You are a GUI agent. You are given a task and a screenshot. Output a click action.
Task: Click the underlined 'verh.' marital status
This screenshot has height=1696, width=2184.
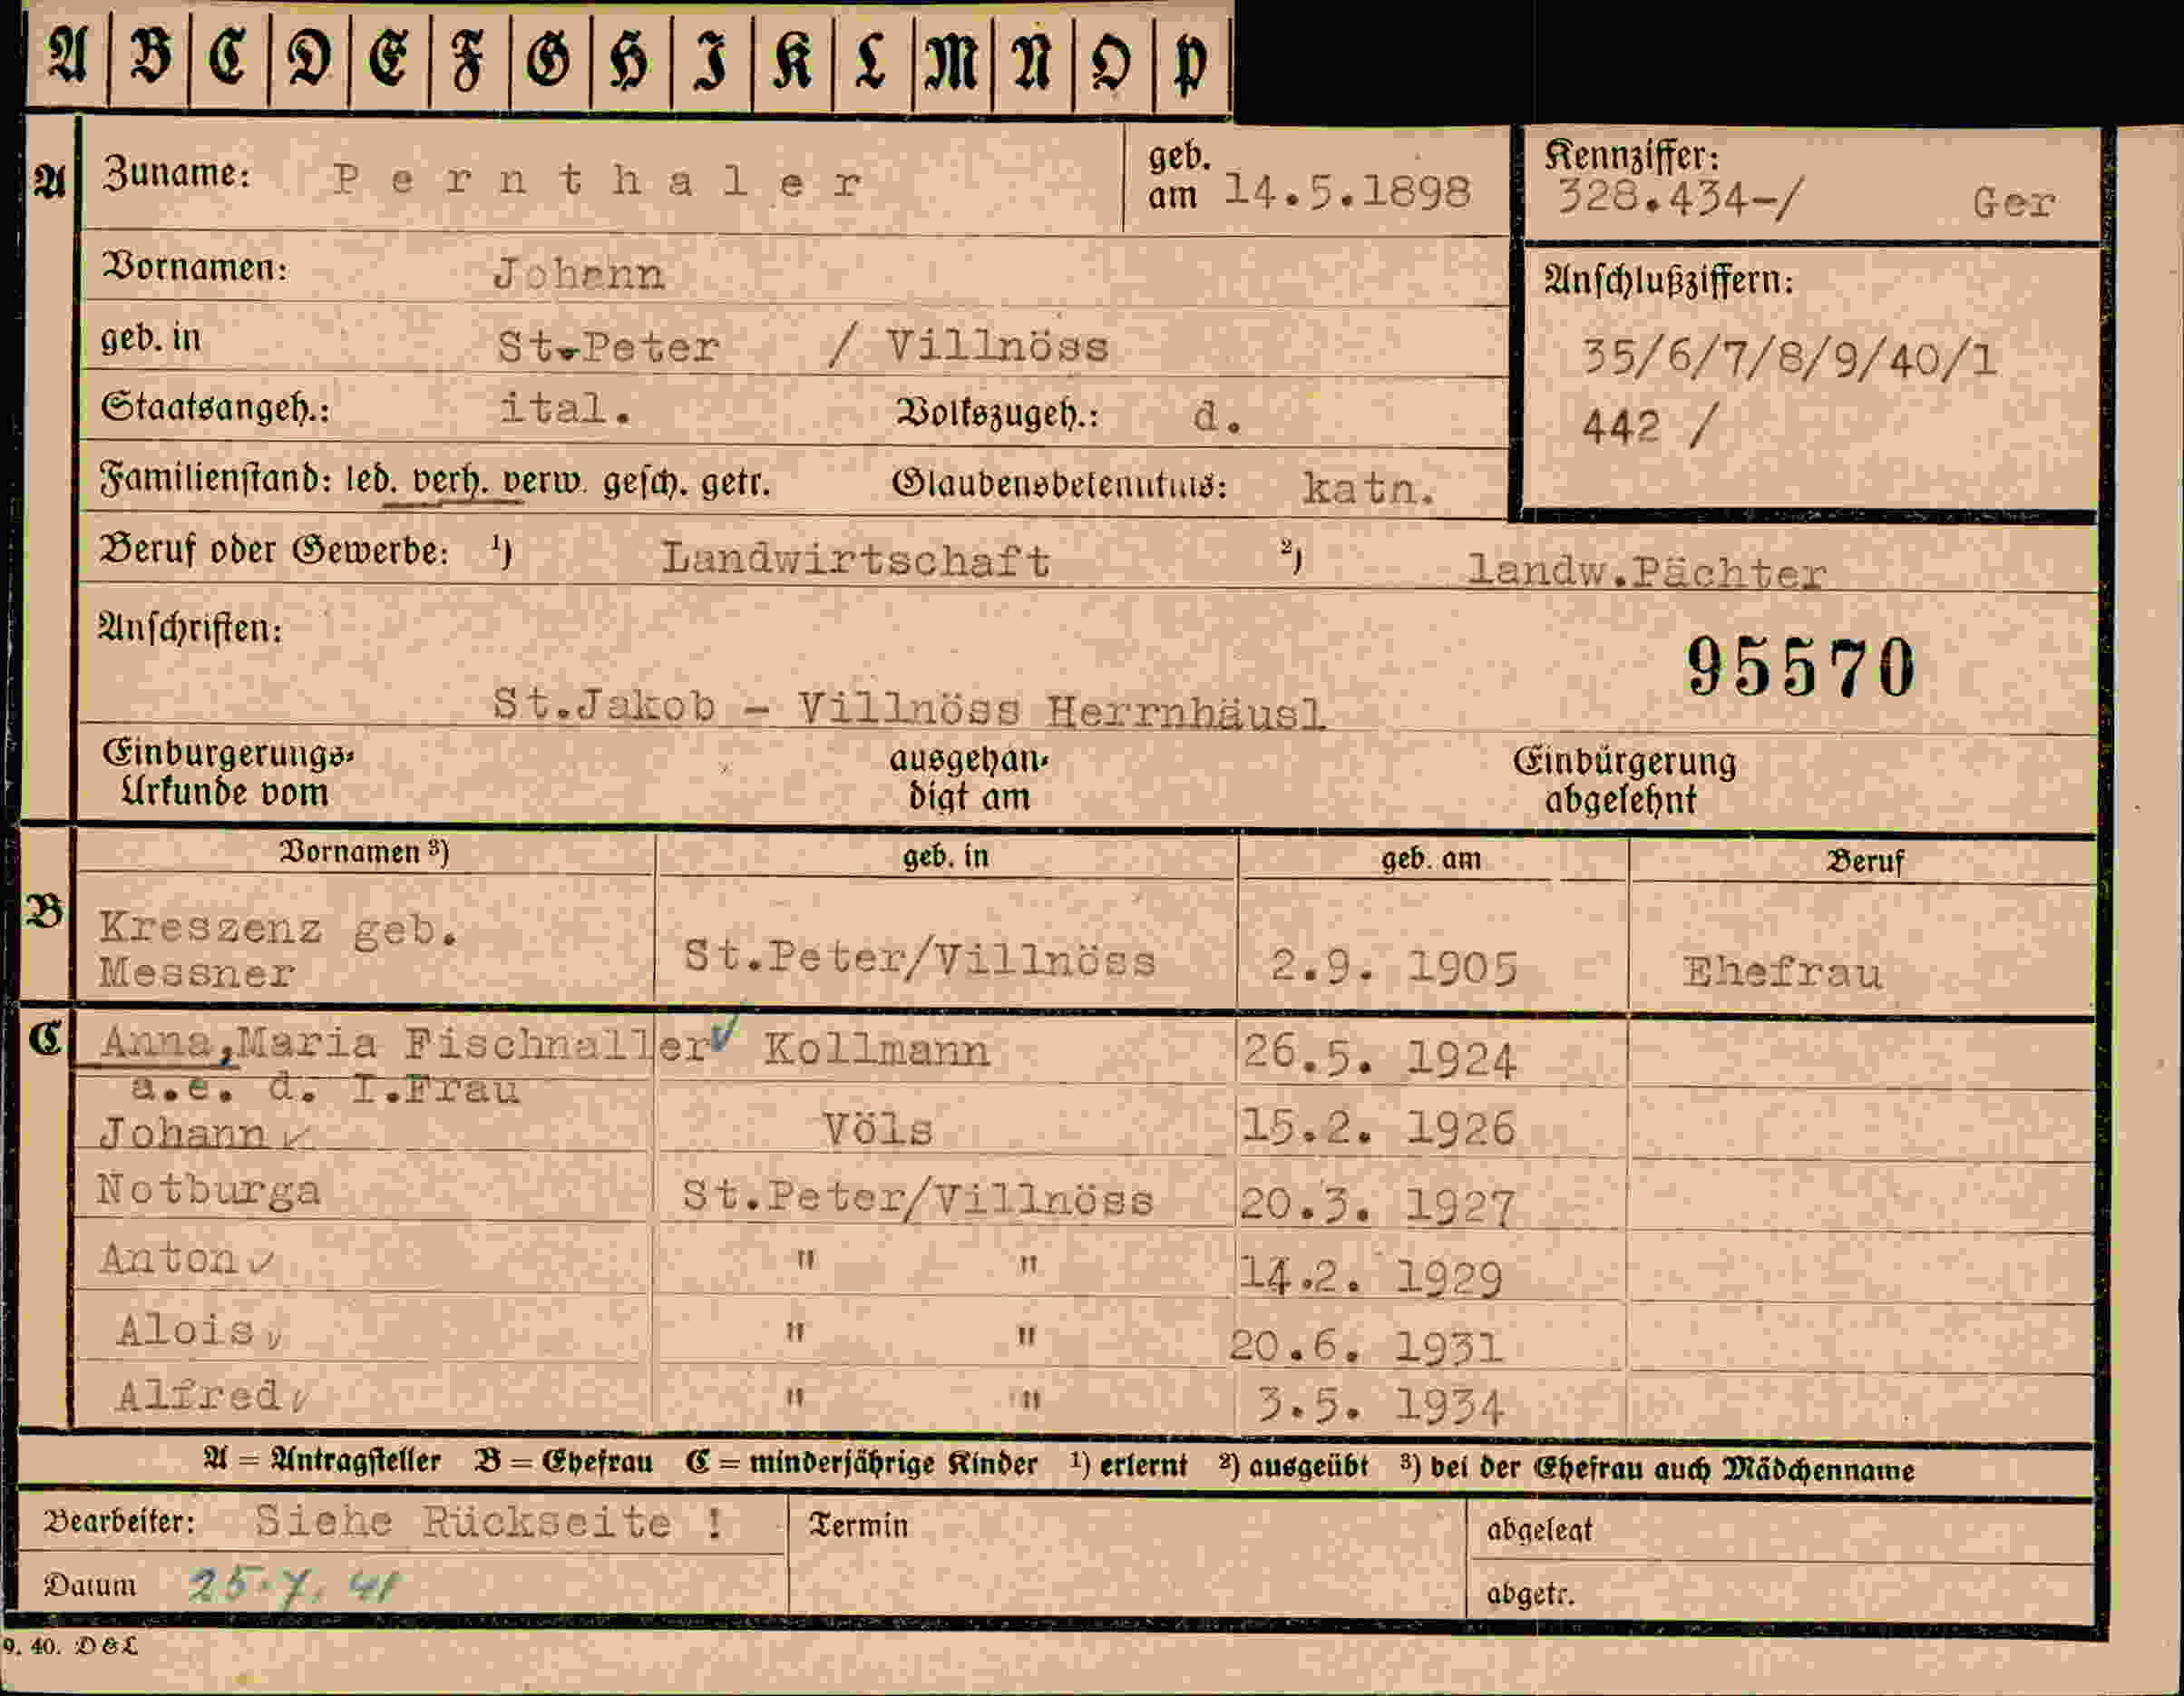point(450,482)
